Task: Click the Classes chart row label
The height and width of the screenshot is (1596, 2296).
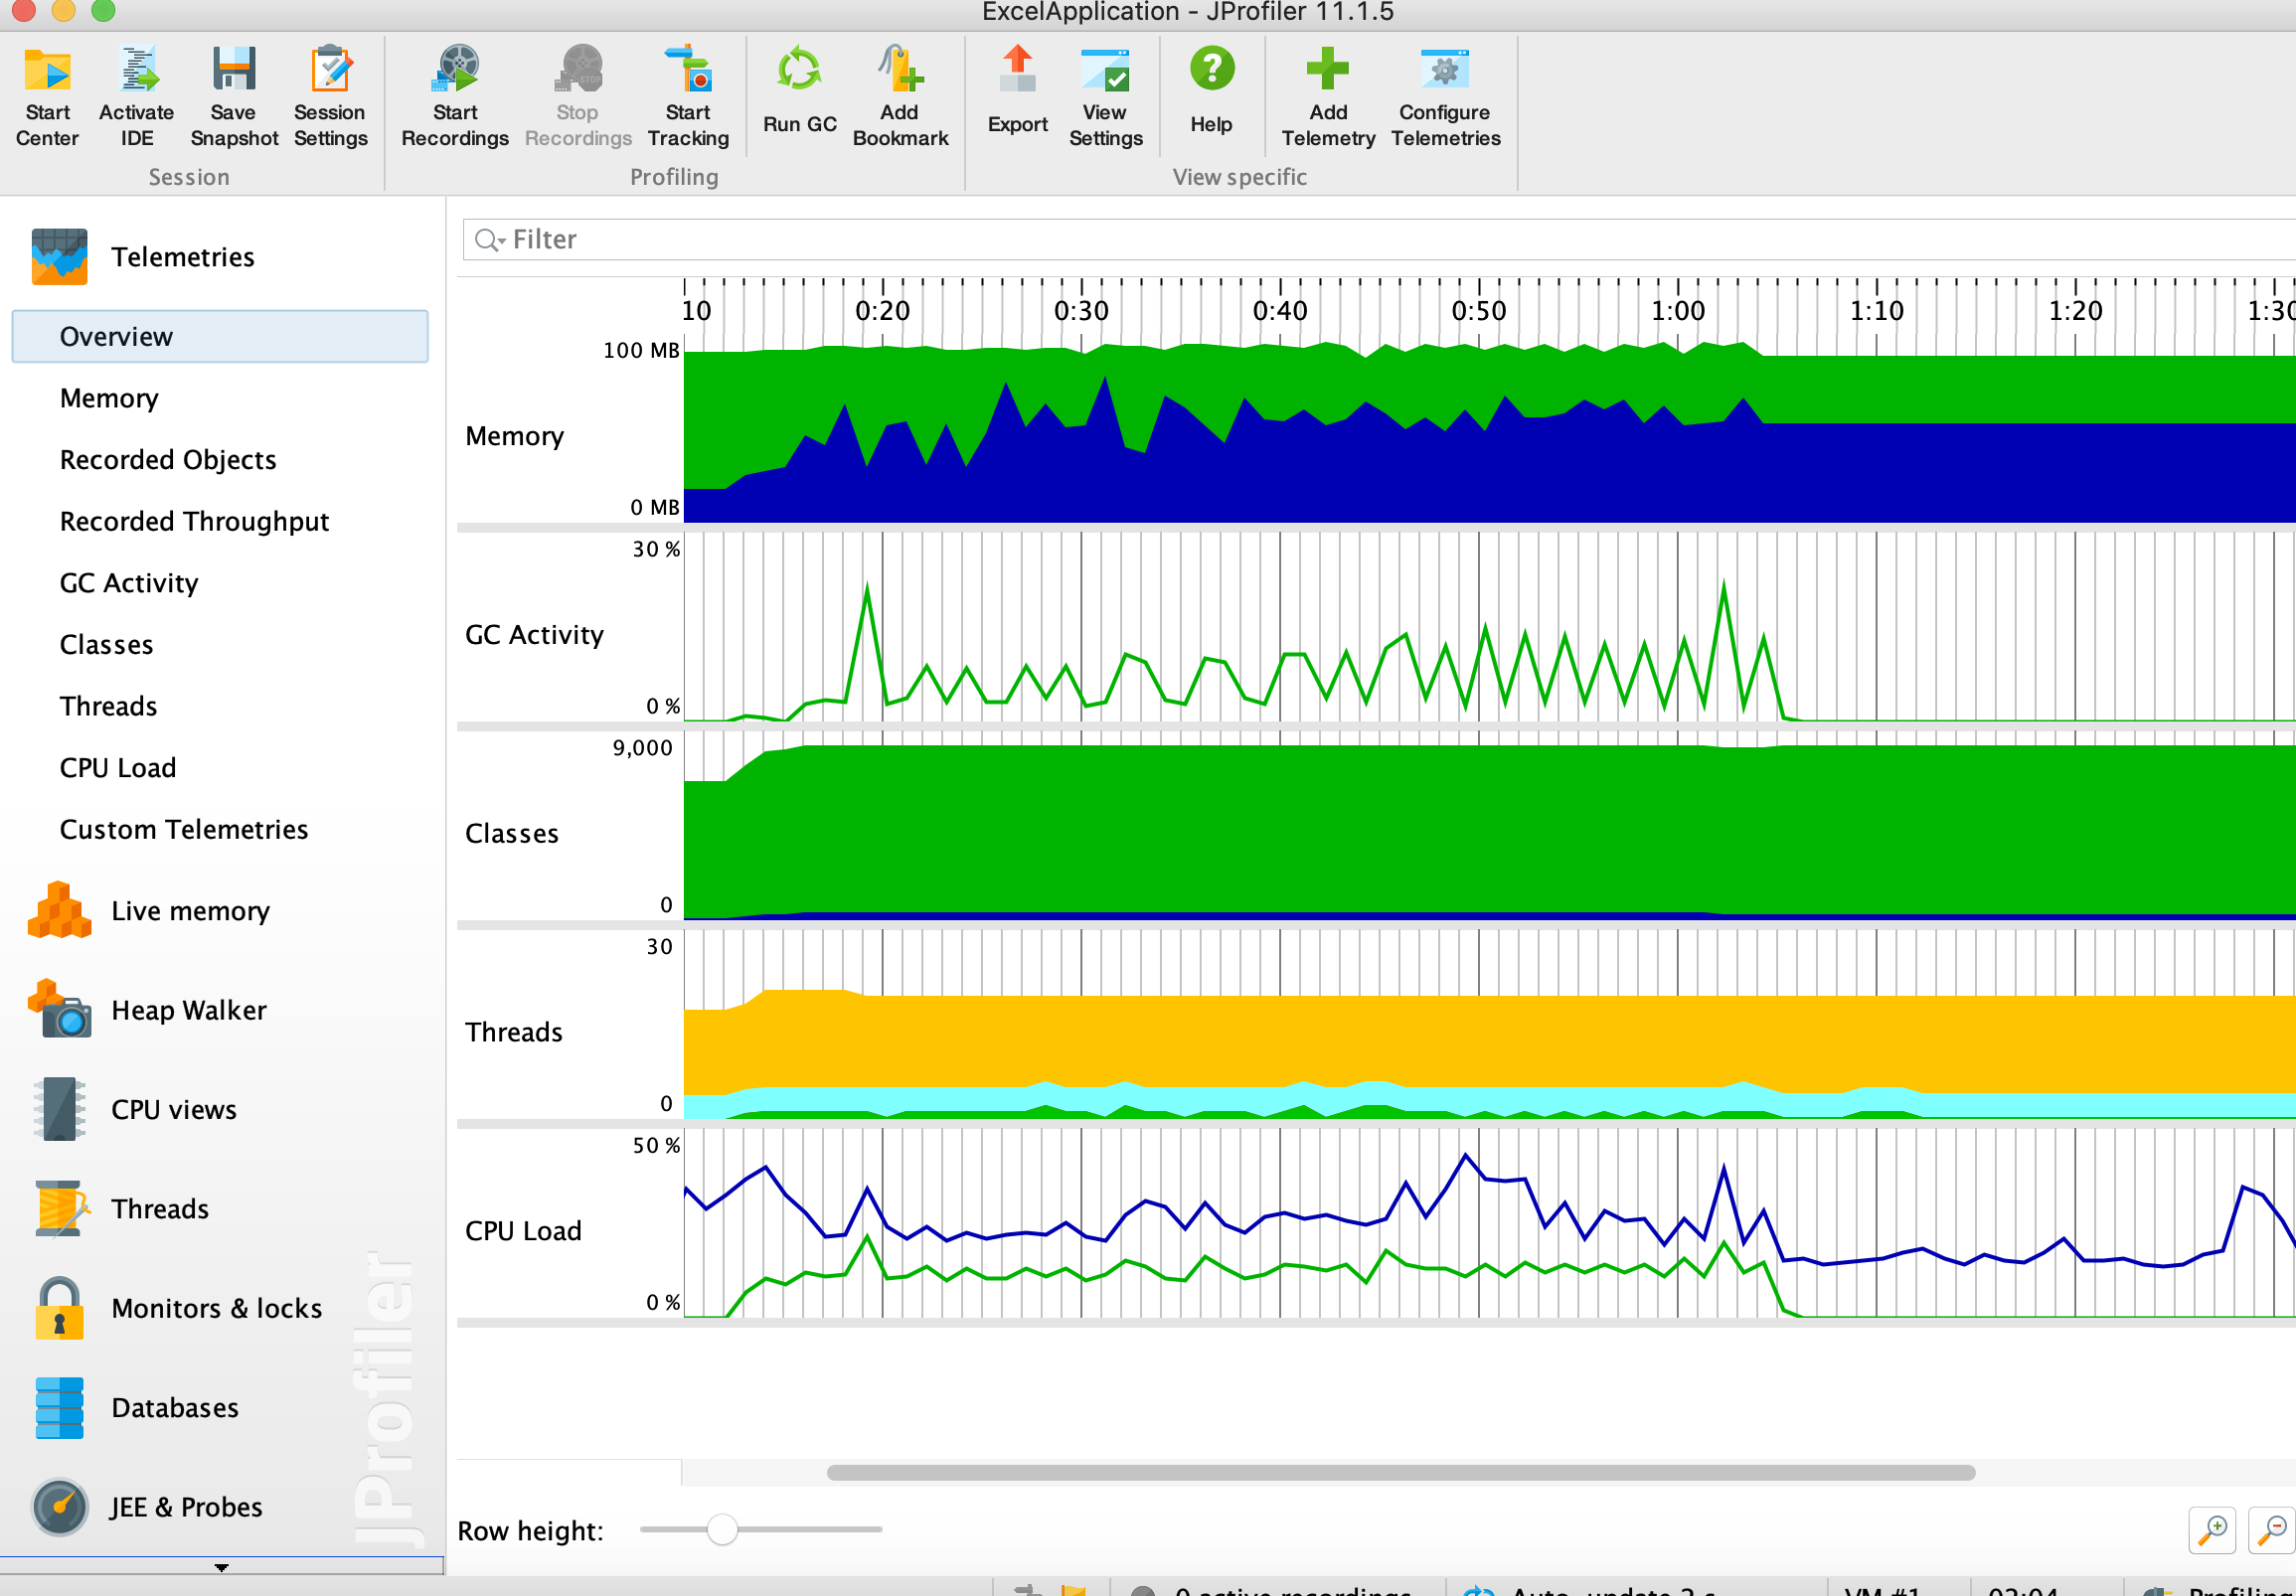Action: click(511, 834)
